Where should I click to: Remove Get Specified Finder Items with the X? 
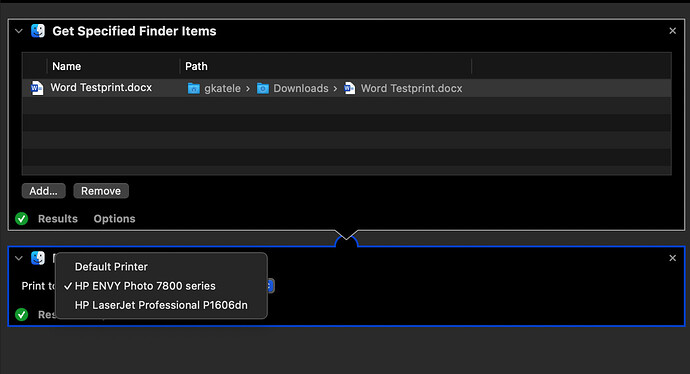click(672, 31)
